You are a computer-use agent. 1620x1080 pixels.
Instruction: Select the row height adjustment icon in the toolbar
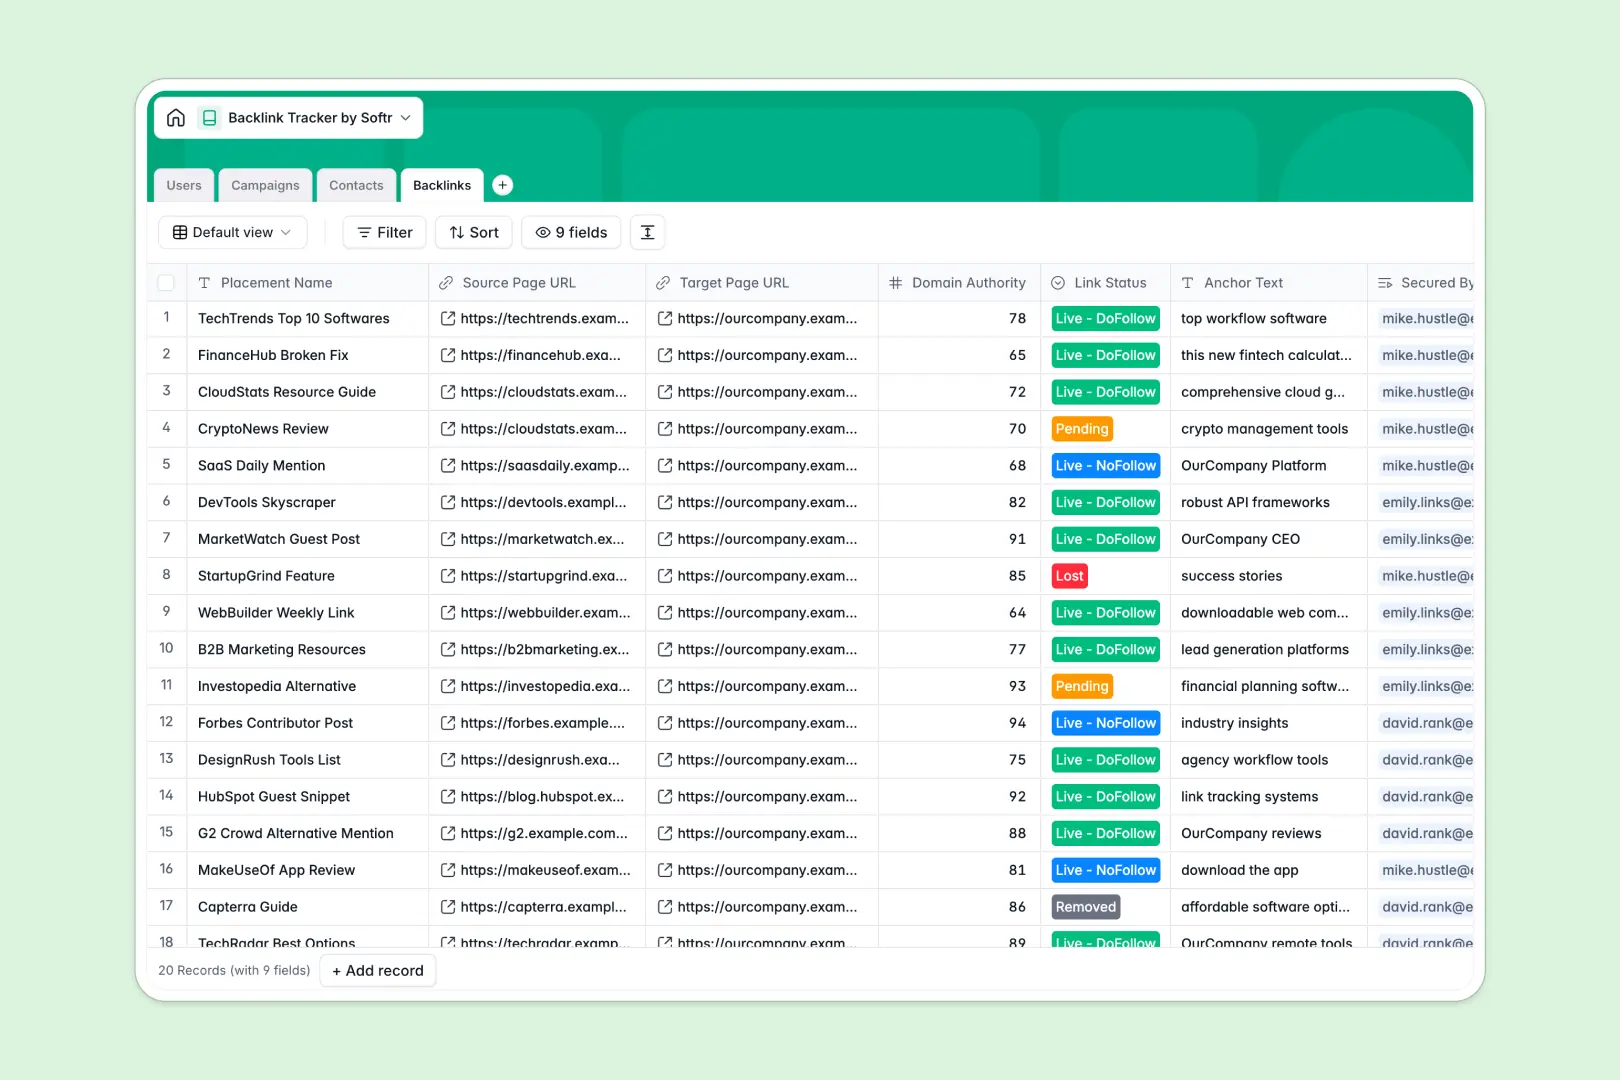647,232
